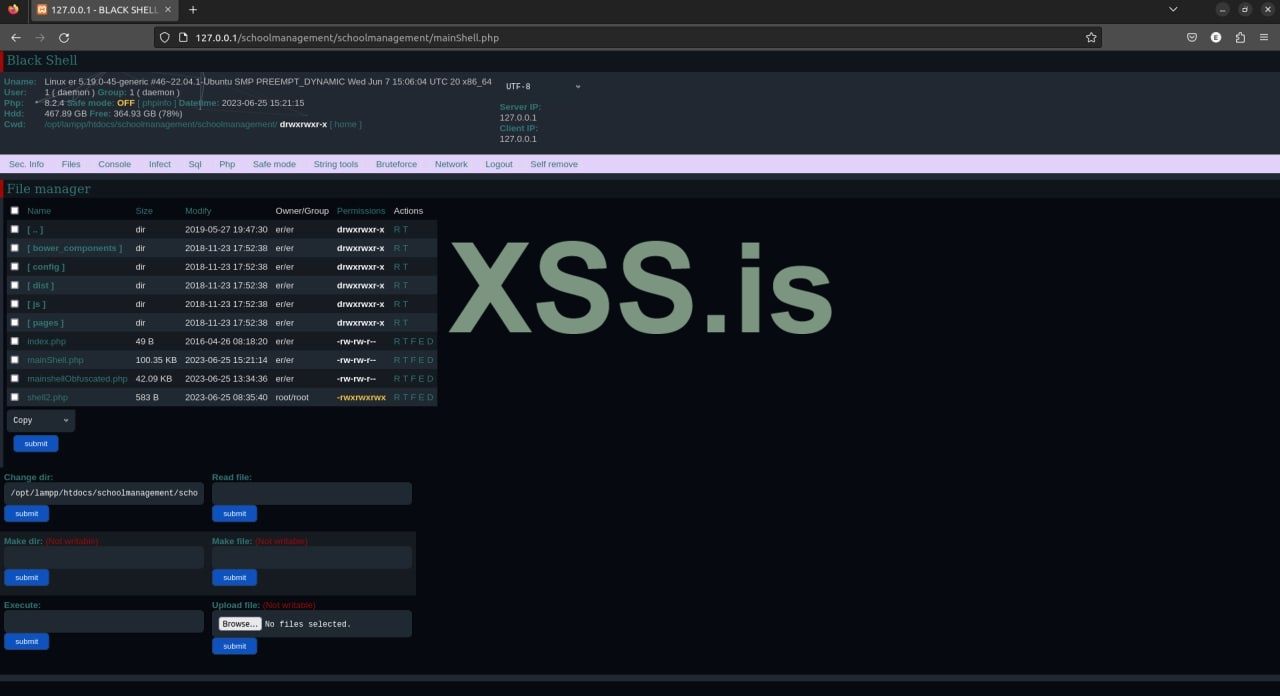The width and height of the screenshot is (1280, 696).
Task: Click the D action for index.php
Action: pos(431,341)
